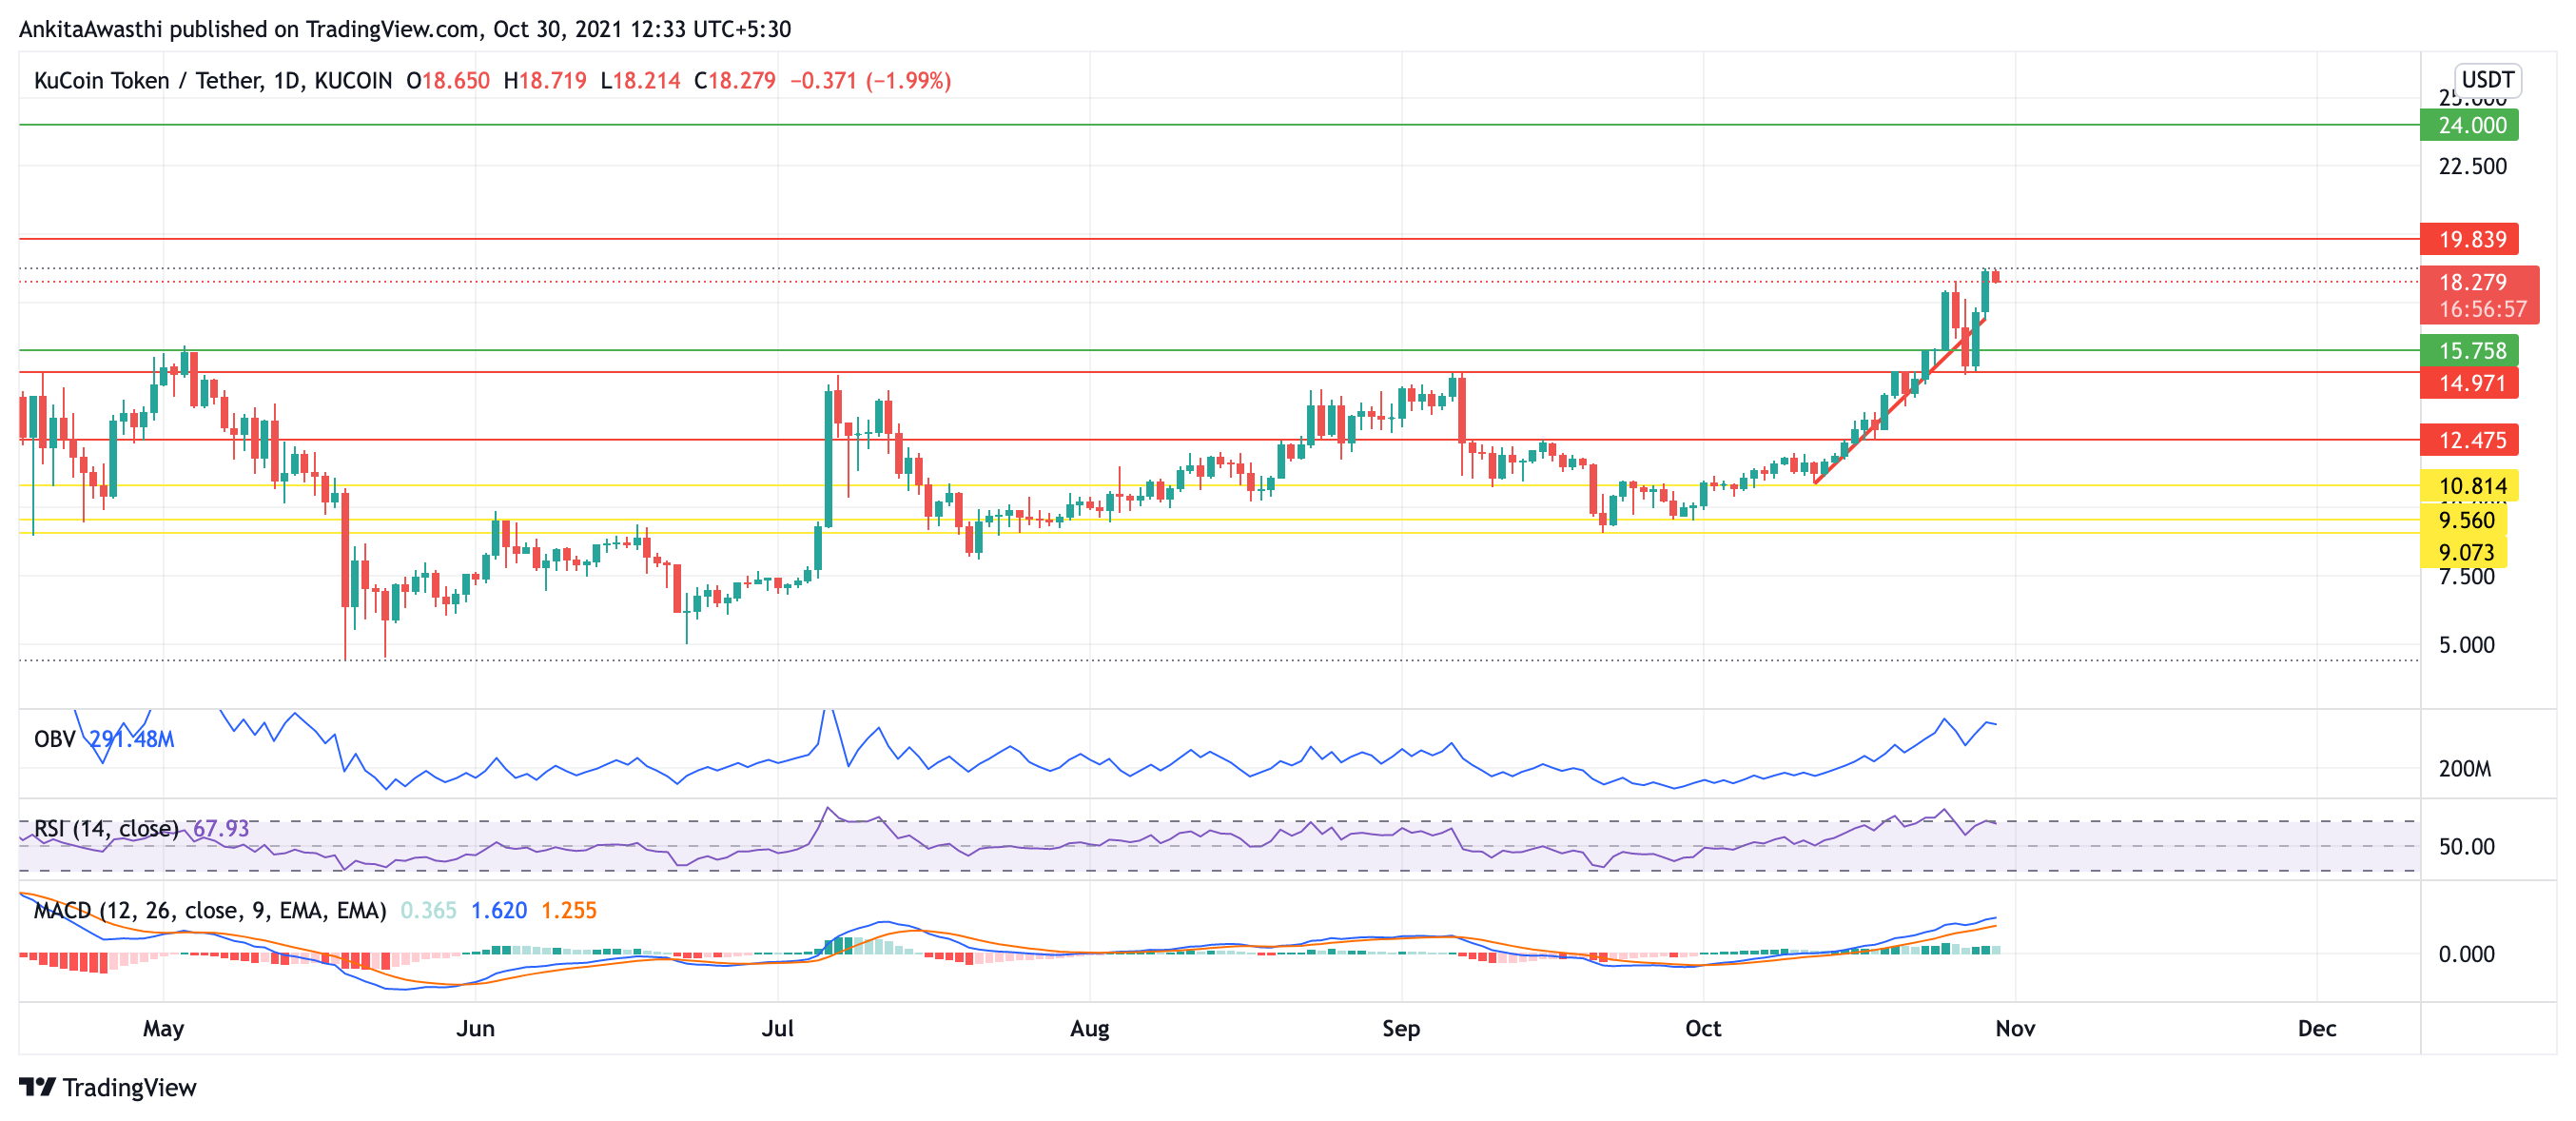Select the 12.475 red price label

tap(2469, 440)
